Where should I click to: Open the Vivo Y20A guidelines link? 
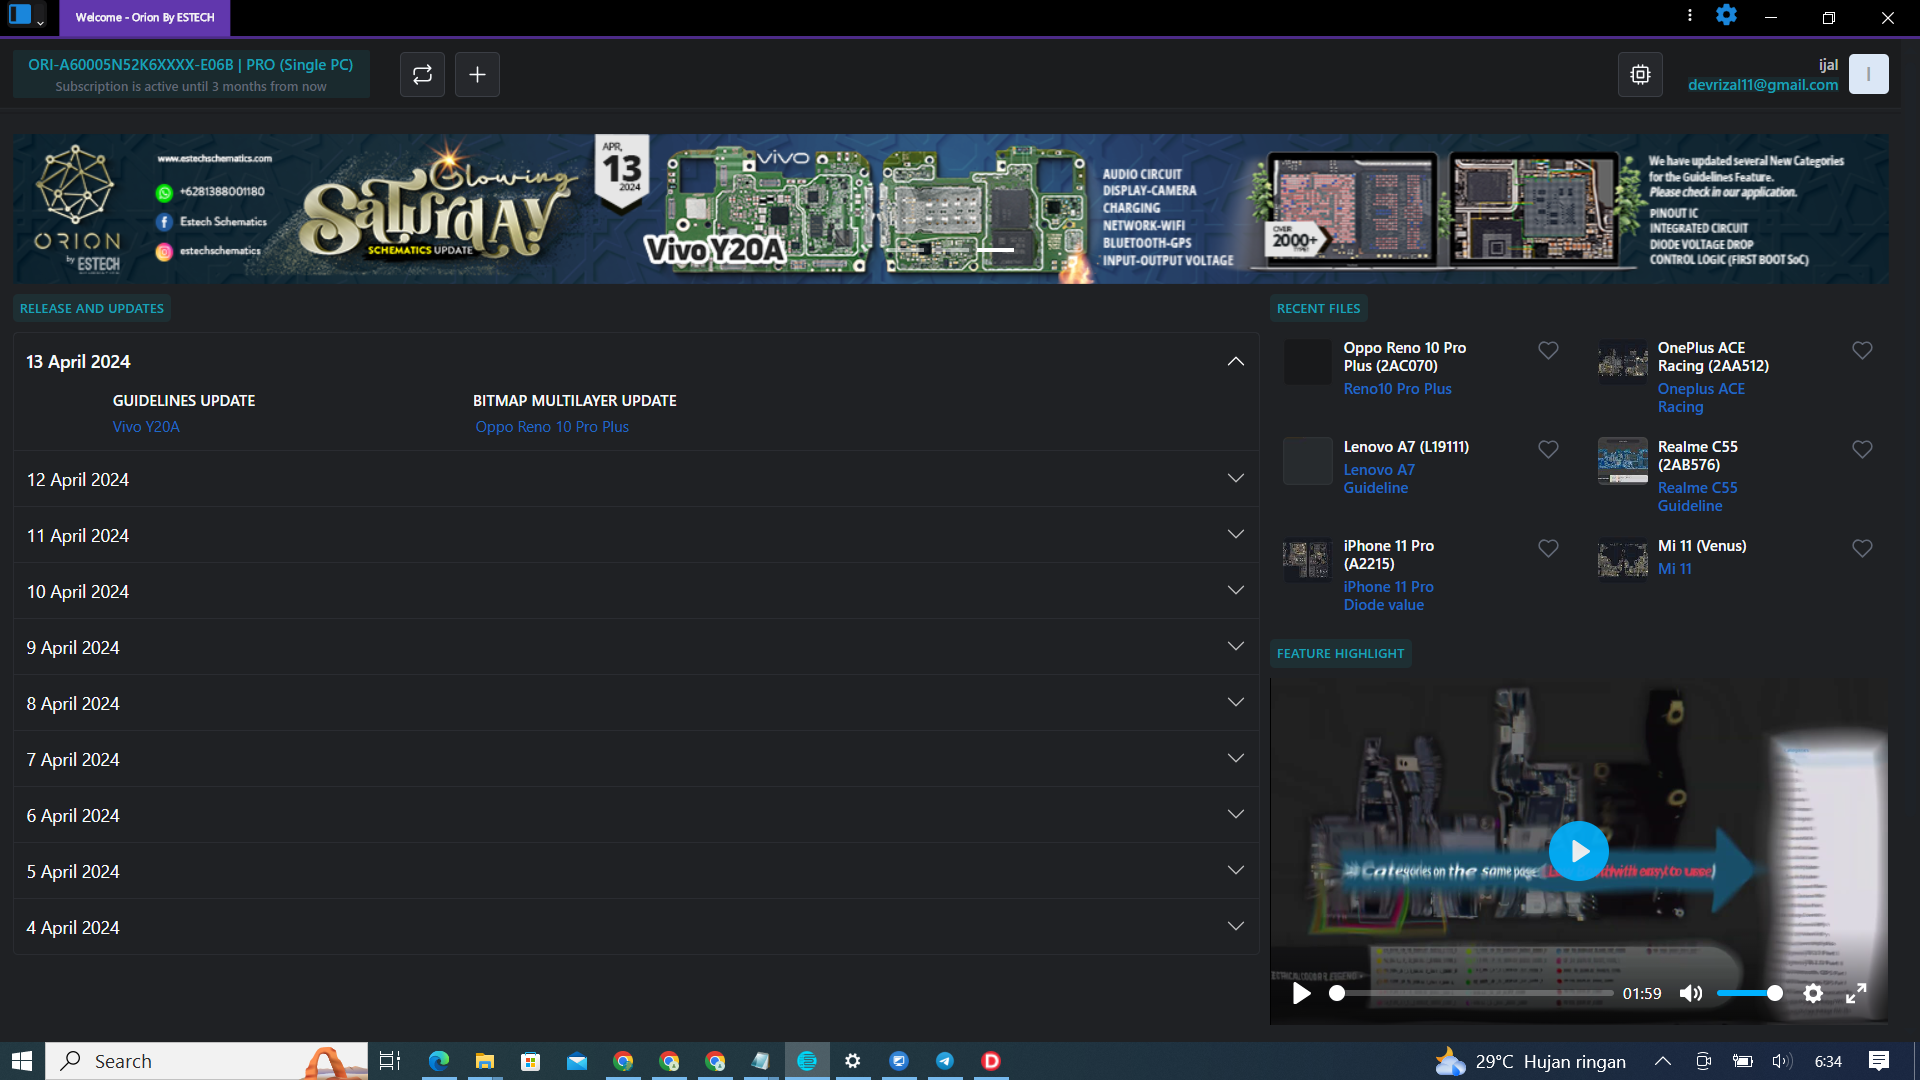(146, 427)
